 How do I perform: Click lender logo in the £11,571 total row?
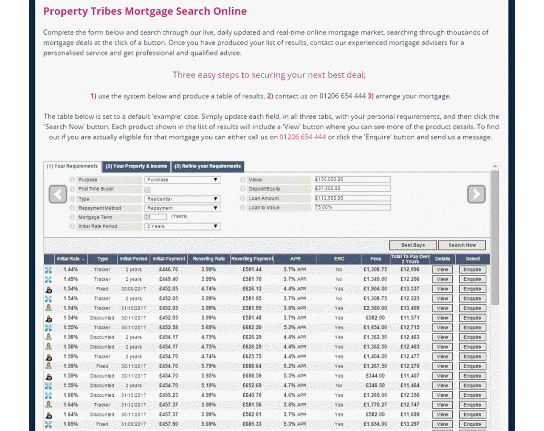(49, 318)
